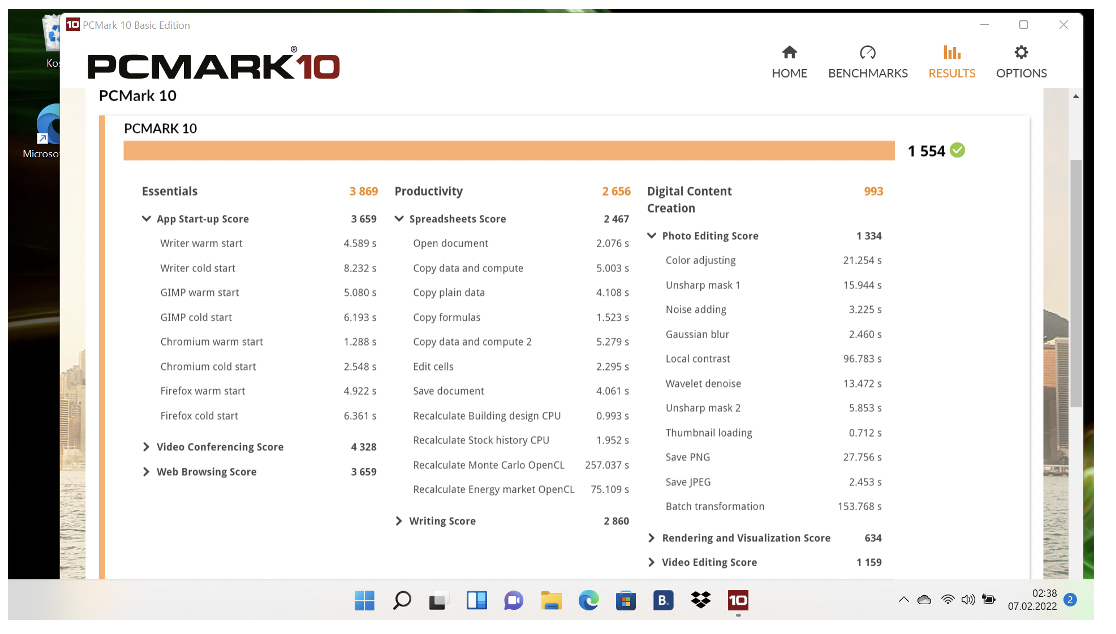Click the GIMP cold start row

268,317
